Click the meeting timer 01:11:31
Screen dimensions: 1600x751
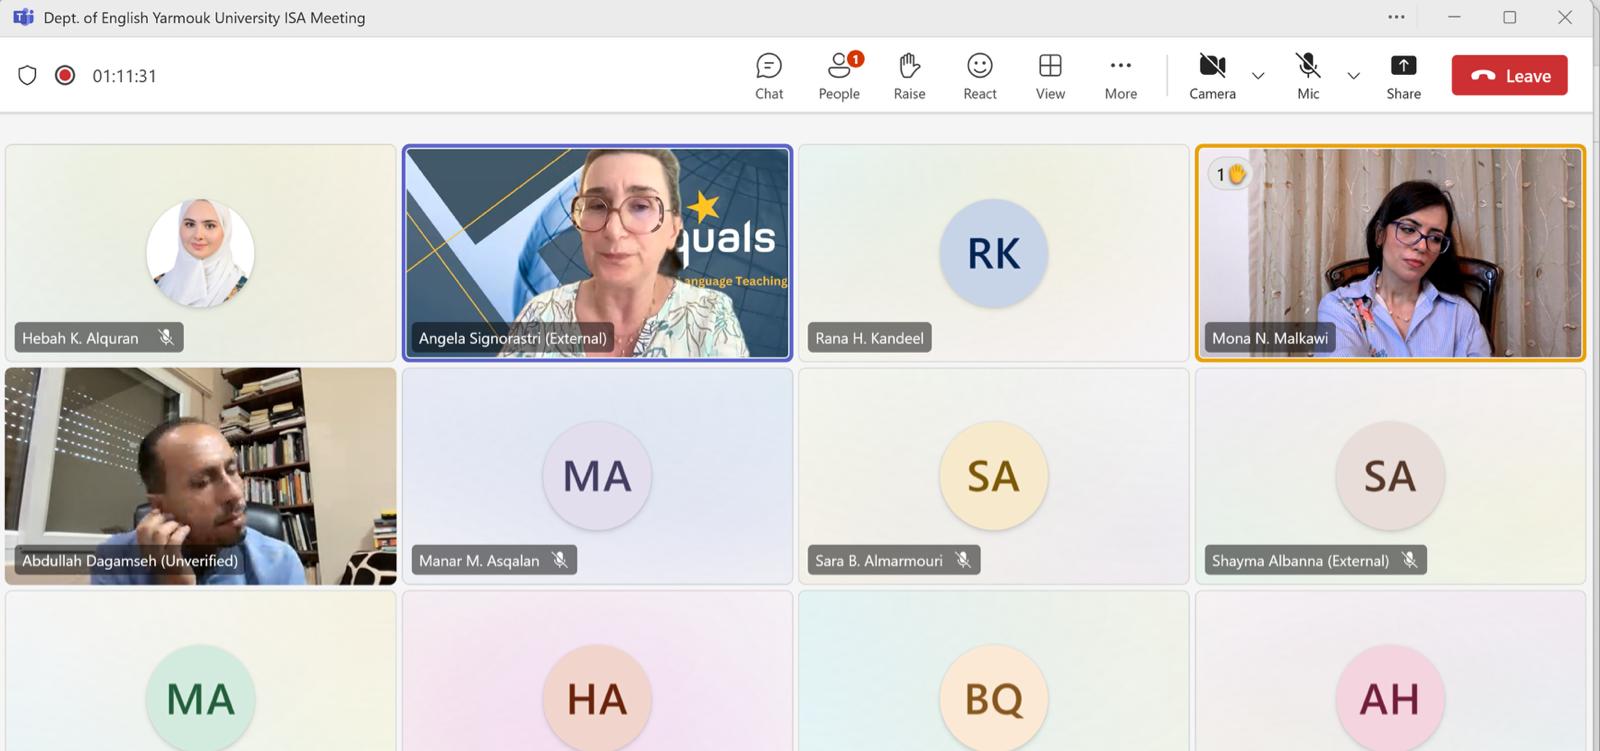(x=124, y=76)
